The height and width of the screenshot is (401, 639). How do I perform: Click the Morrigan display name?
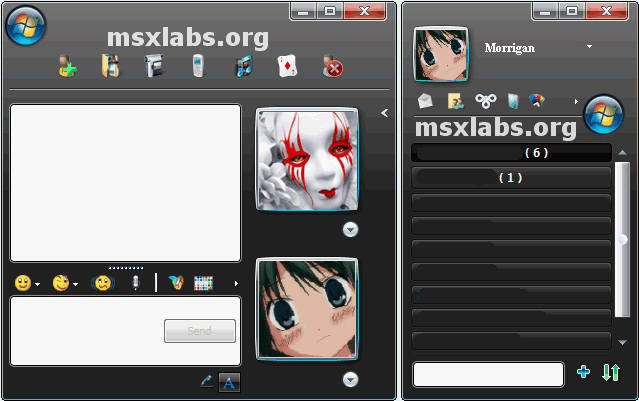point(509,48)
